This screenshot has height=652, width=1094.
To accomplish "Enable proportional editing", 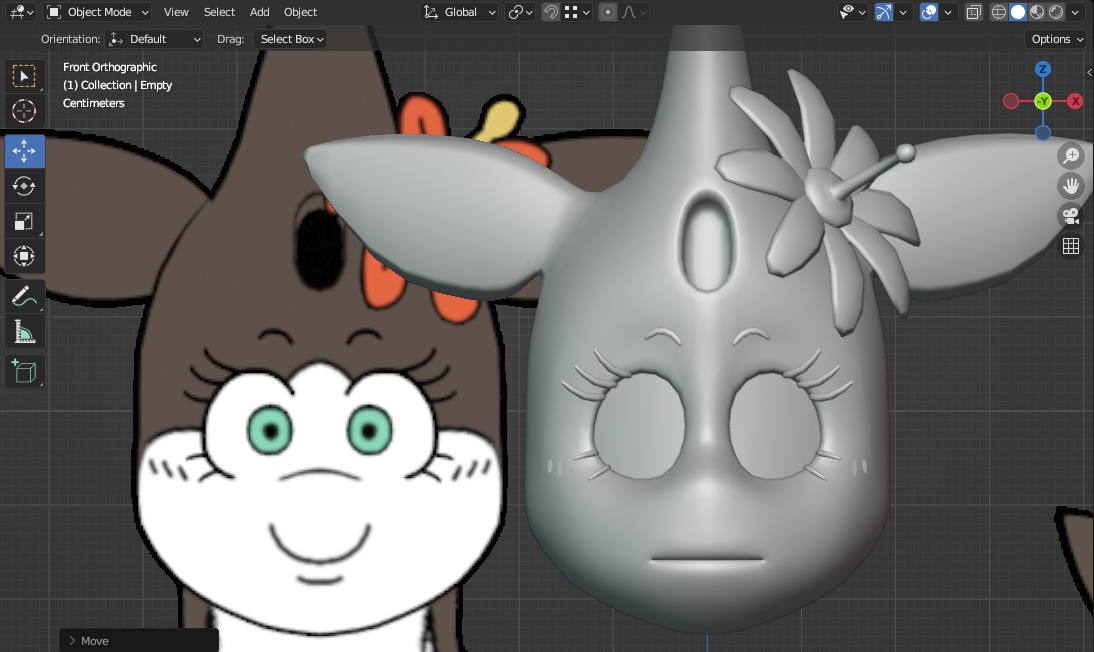I will pyautogui.click(x=607, y=12).
